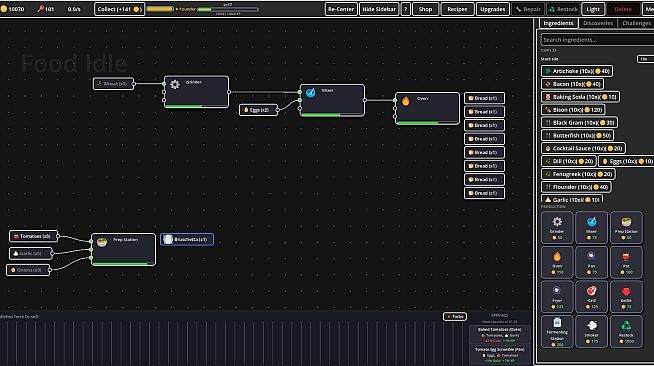Open the Challenges tab

[636, 23]
